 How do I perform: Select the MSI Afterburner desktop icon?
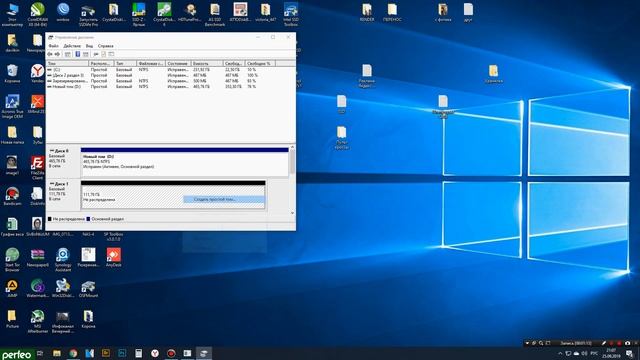pos(38,322)
